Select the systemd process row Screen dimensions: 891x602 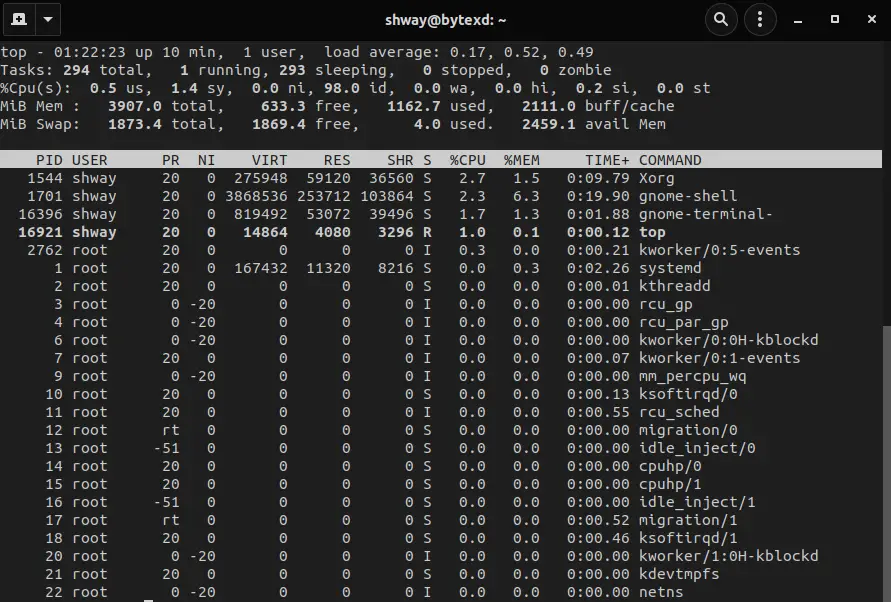pyautogui.click(x=441, y=268)
